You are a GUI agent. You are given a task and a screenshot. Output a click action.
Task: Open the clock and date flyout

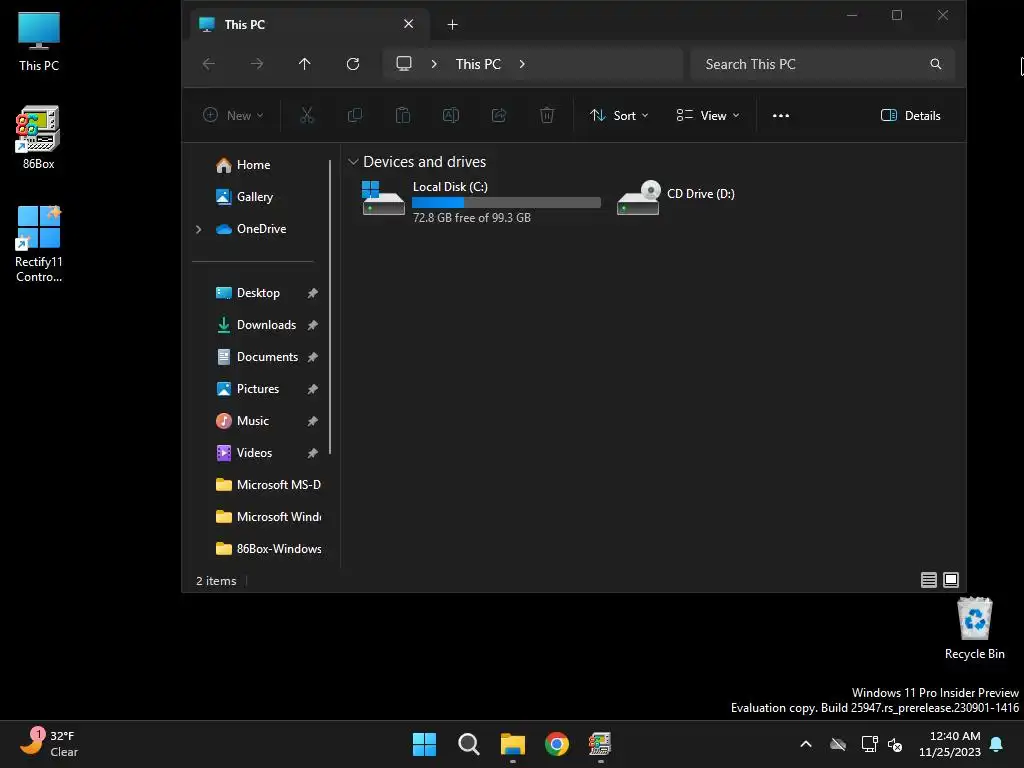(x=950, y=744)
